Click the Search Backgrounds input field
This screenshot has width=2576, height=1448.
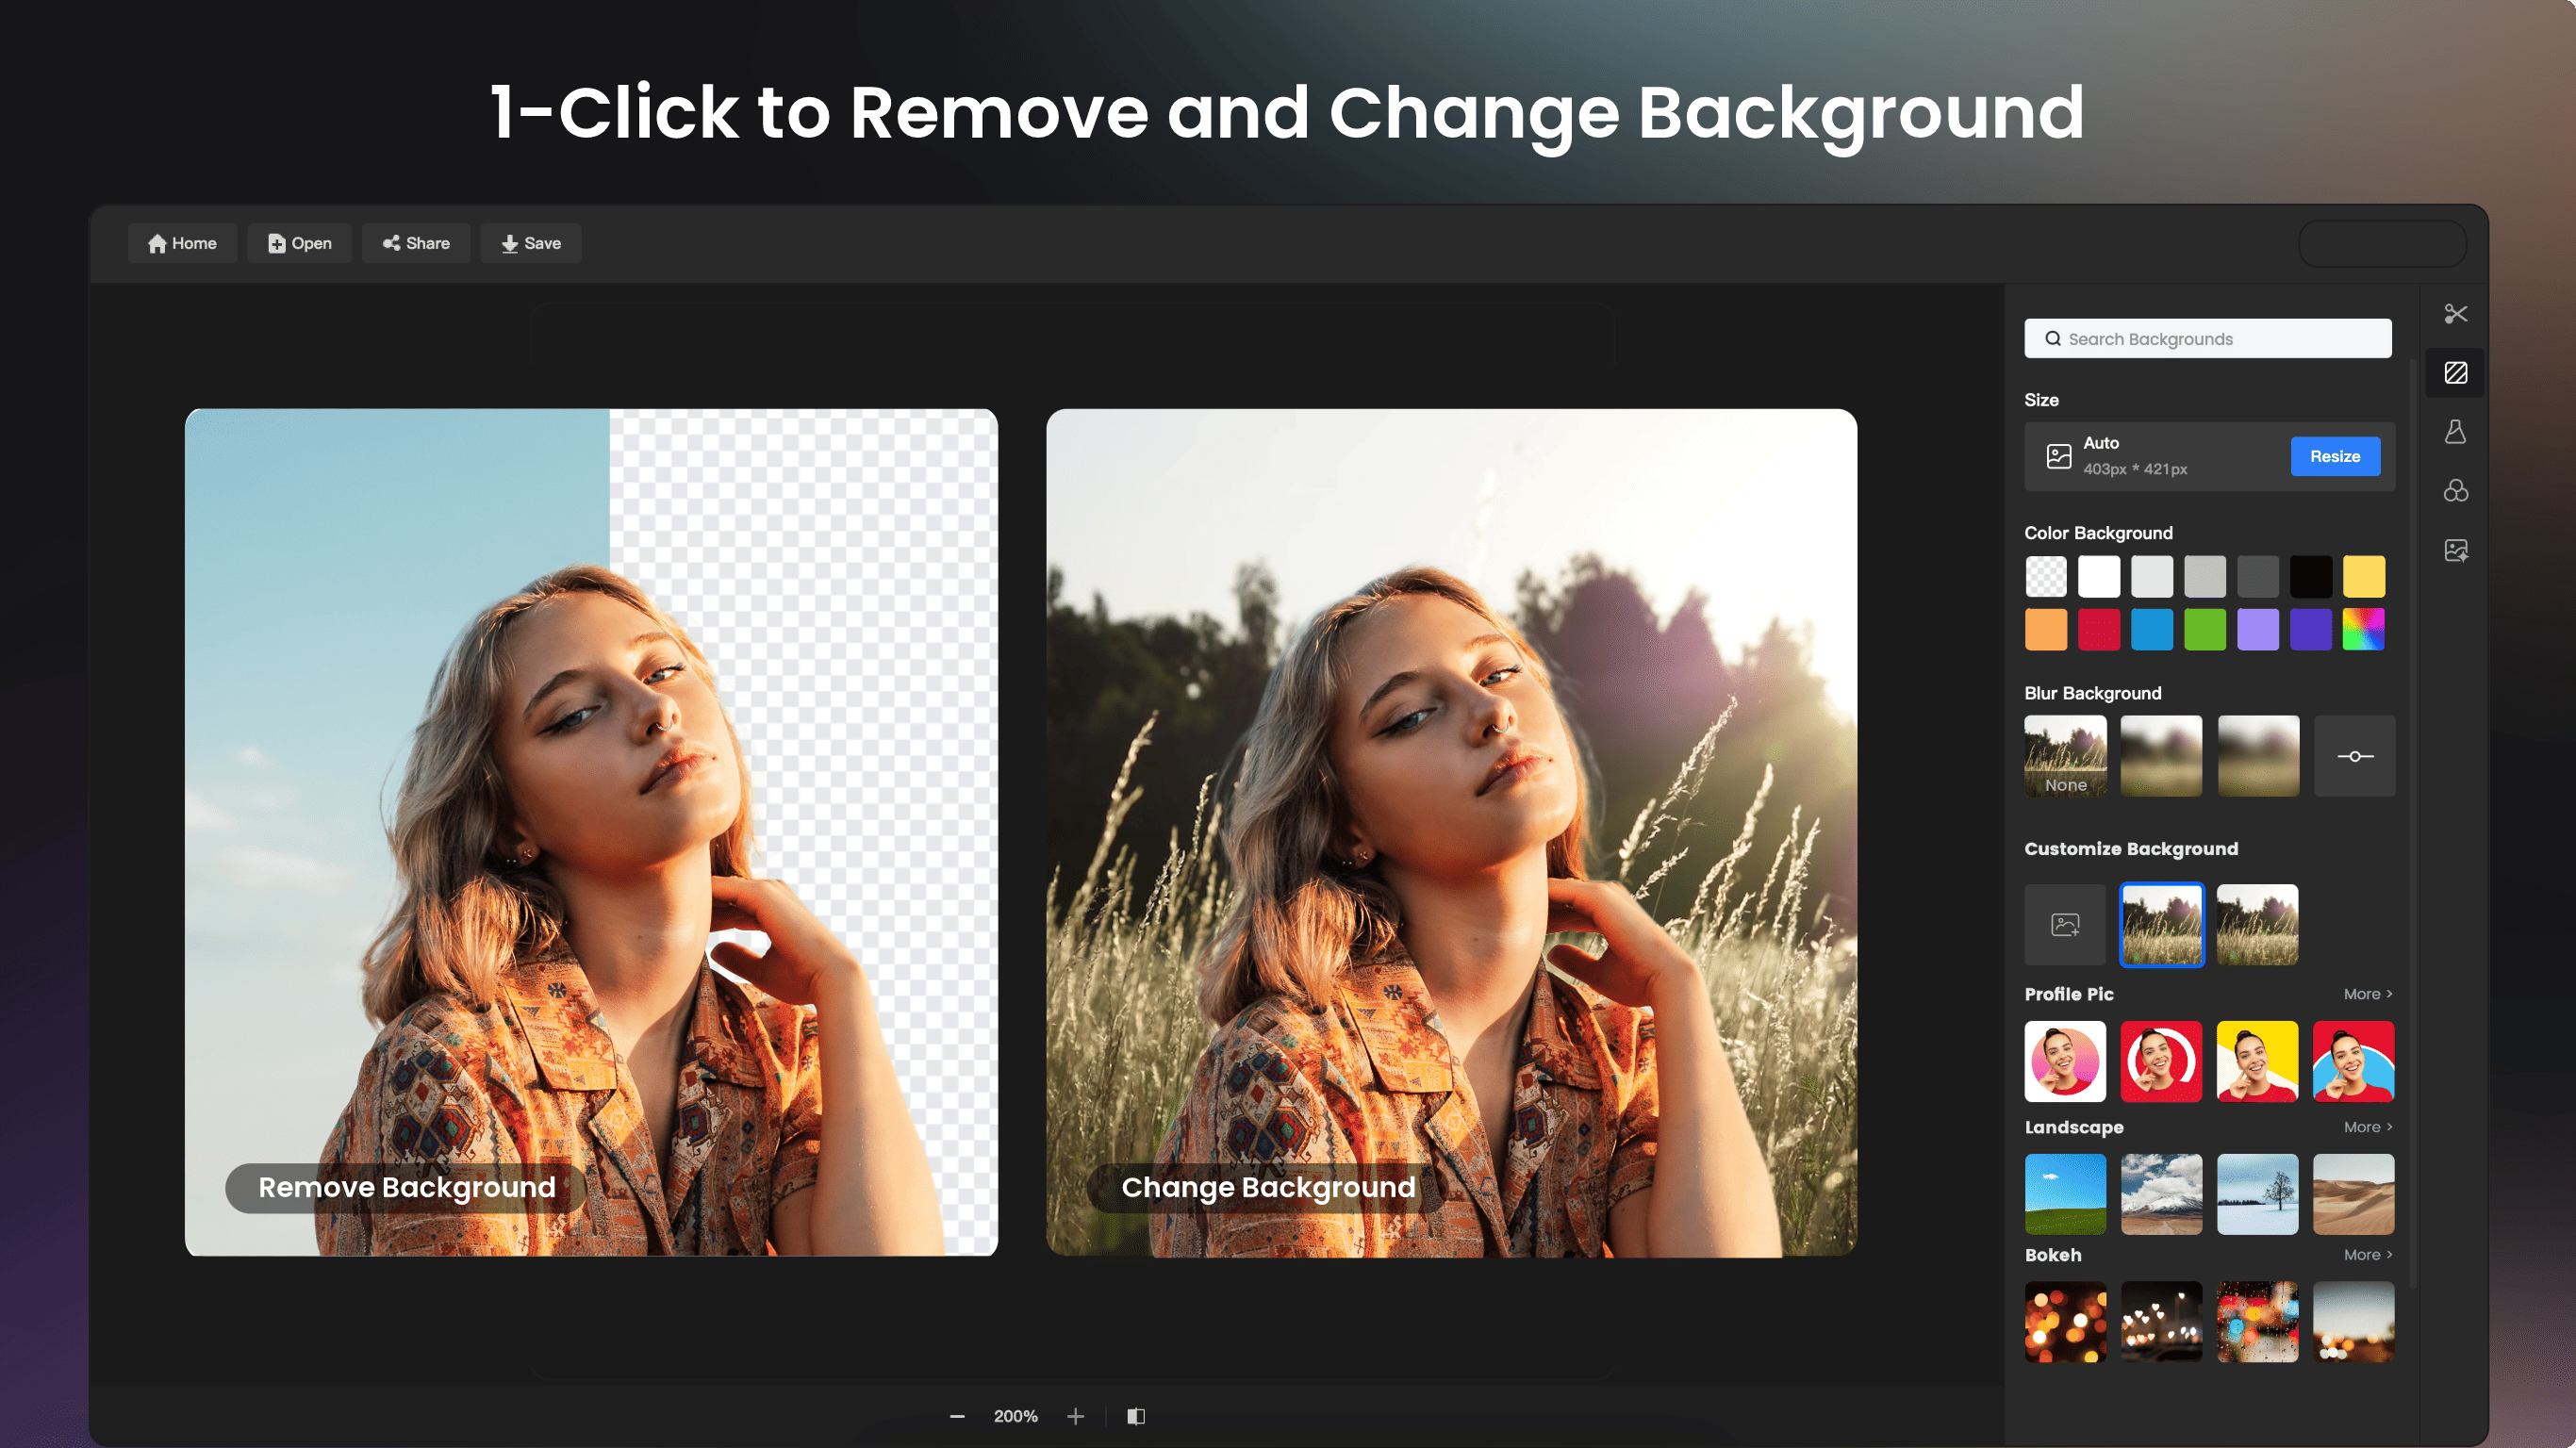coord(2208,339)
